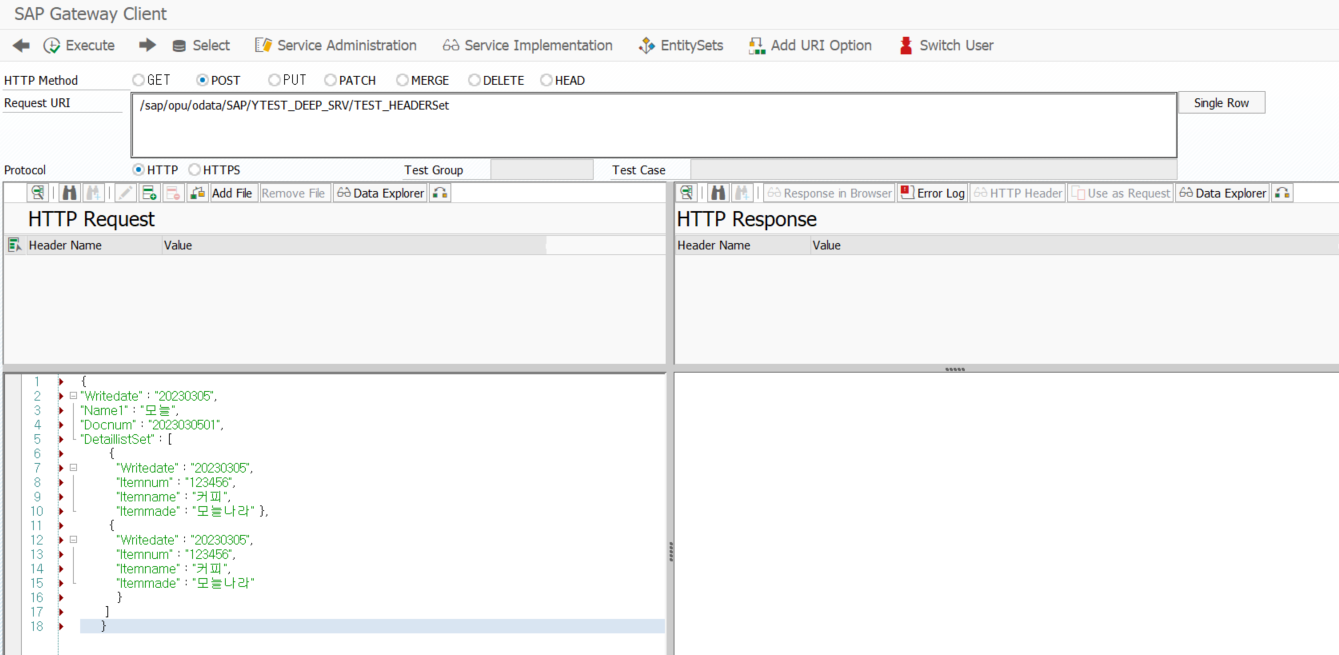Click Add URI Option
Image resolution: width=1339 pixels, height=655 pixels.
click(810, 46)
